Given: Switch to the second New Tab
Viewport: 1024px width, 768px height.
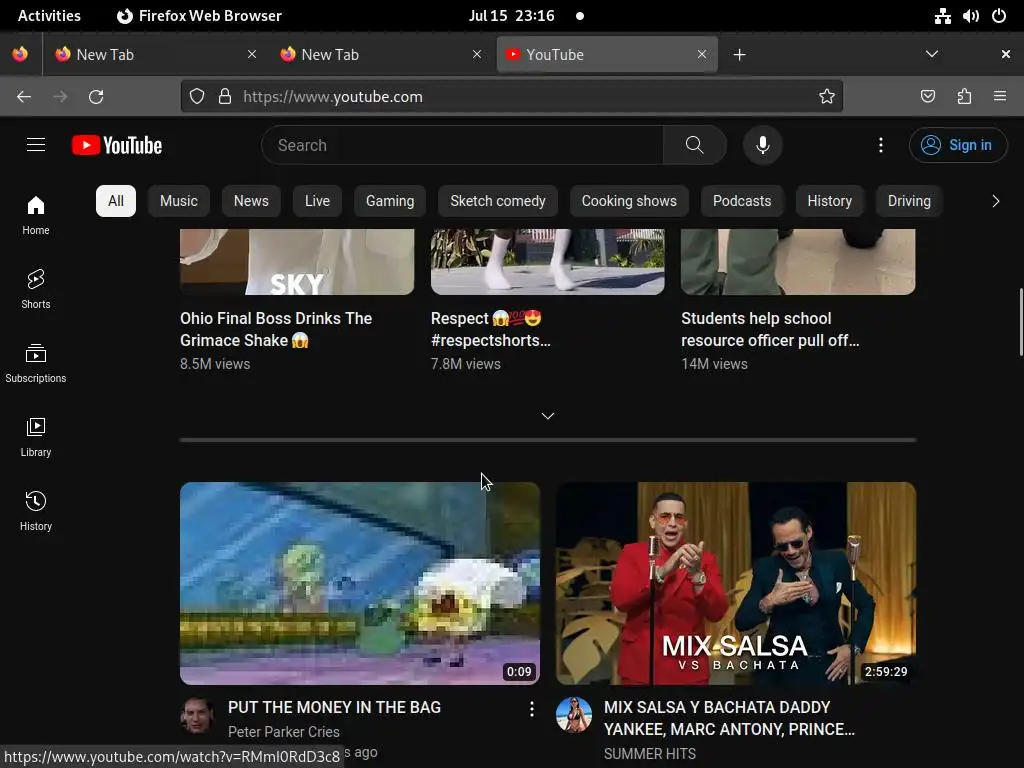Looking at the screenshot, I should click(x=381, y=55).
